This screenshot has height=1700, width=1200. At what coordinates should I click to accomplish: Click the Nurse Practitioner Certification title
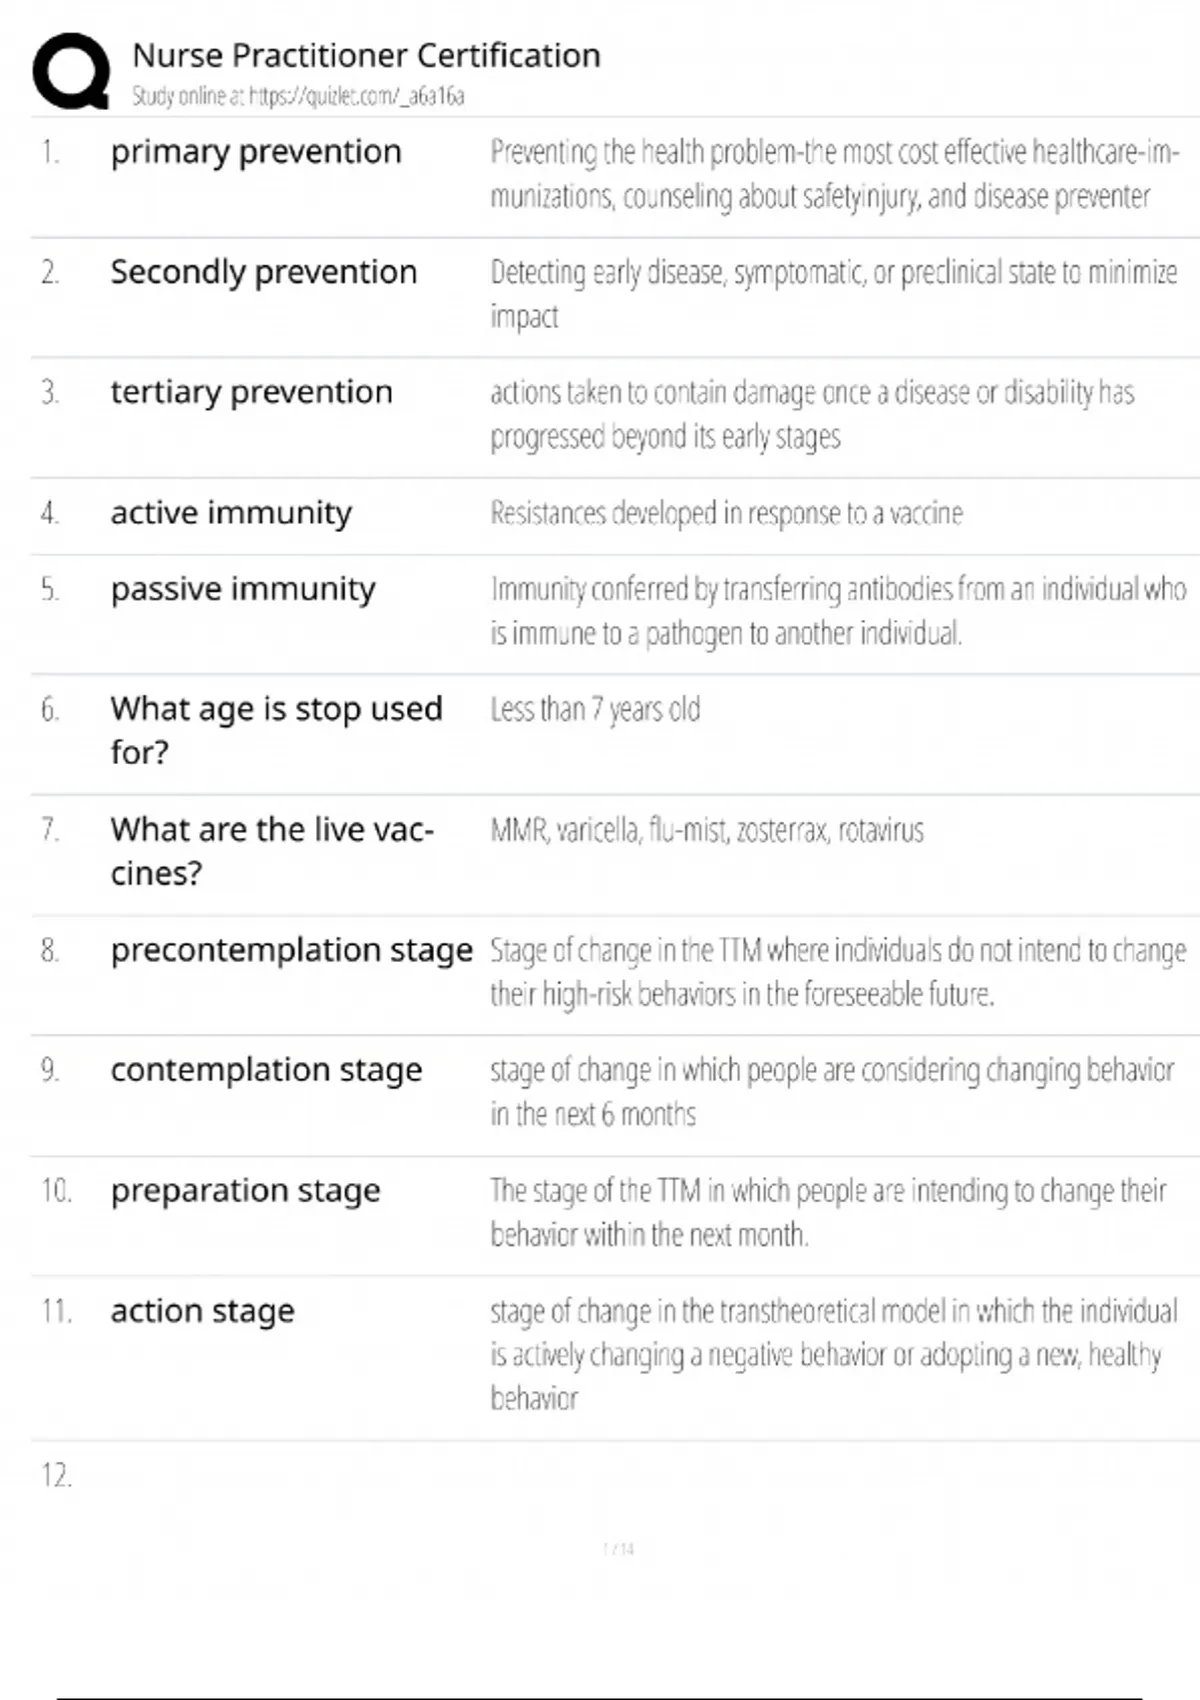coord(366,55)
